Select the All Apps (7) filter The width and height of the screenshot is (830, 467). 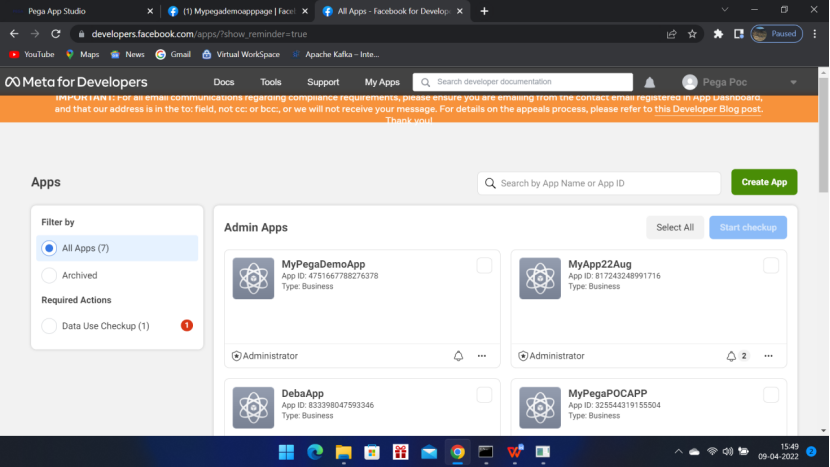pyautogui.click(x=117, y=248)
